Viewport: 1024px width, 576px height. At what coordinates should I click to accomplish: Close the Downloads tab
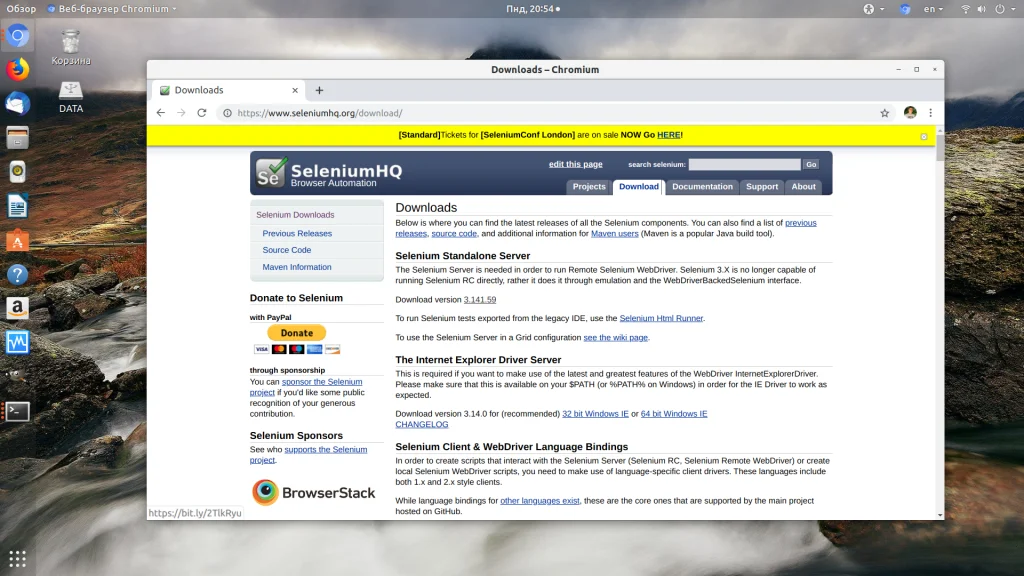click(x=295, y=90)
